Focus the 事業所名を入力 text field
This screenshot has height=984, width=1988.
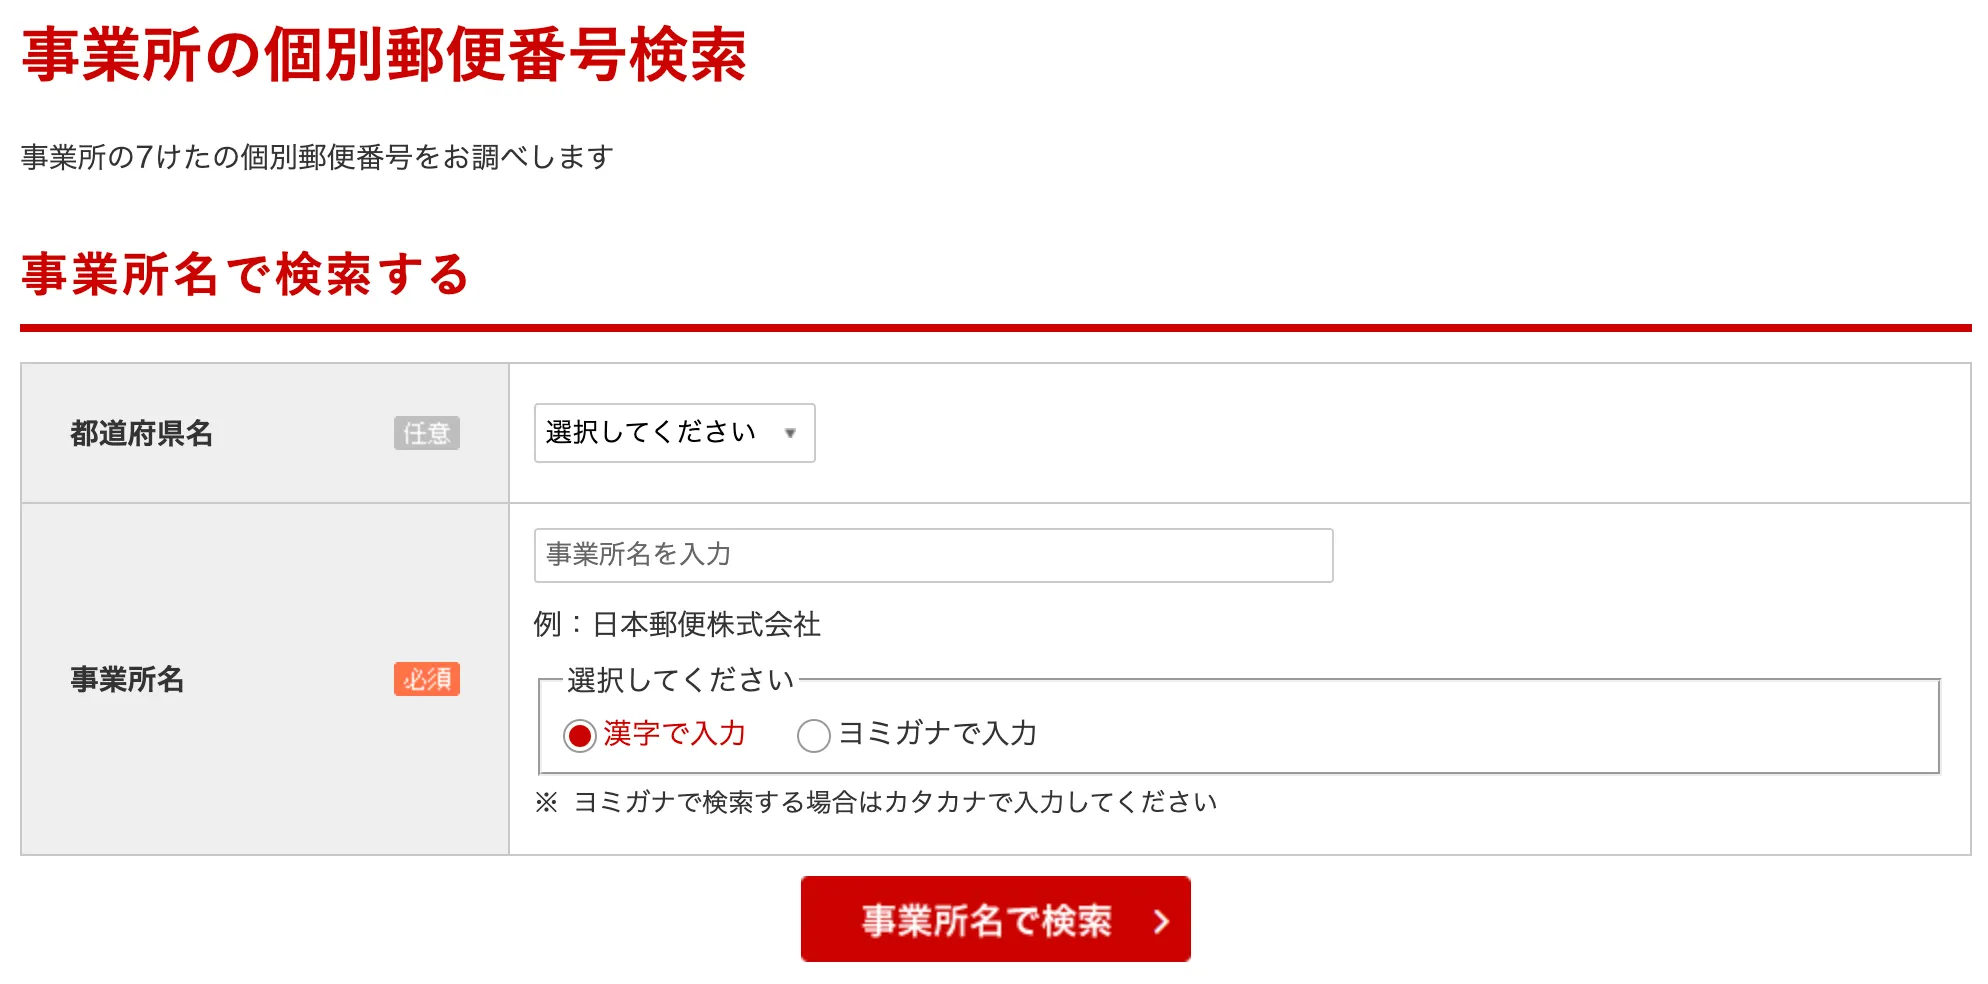point(932,555)
